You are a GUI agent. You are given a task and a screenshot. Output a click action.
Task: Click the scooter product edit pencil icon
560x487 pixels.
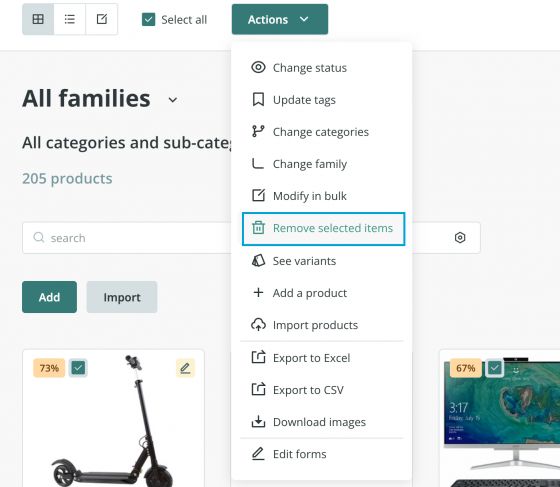[185, 368]
